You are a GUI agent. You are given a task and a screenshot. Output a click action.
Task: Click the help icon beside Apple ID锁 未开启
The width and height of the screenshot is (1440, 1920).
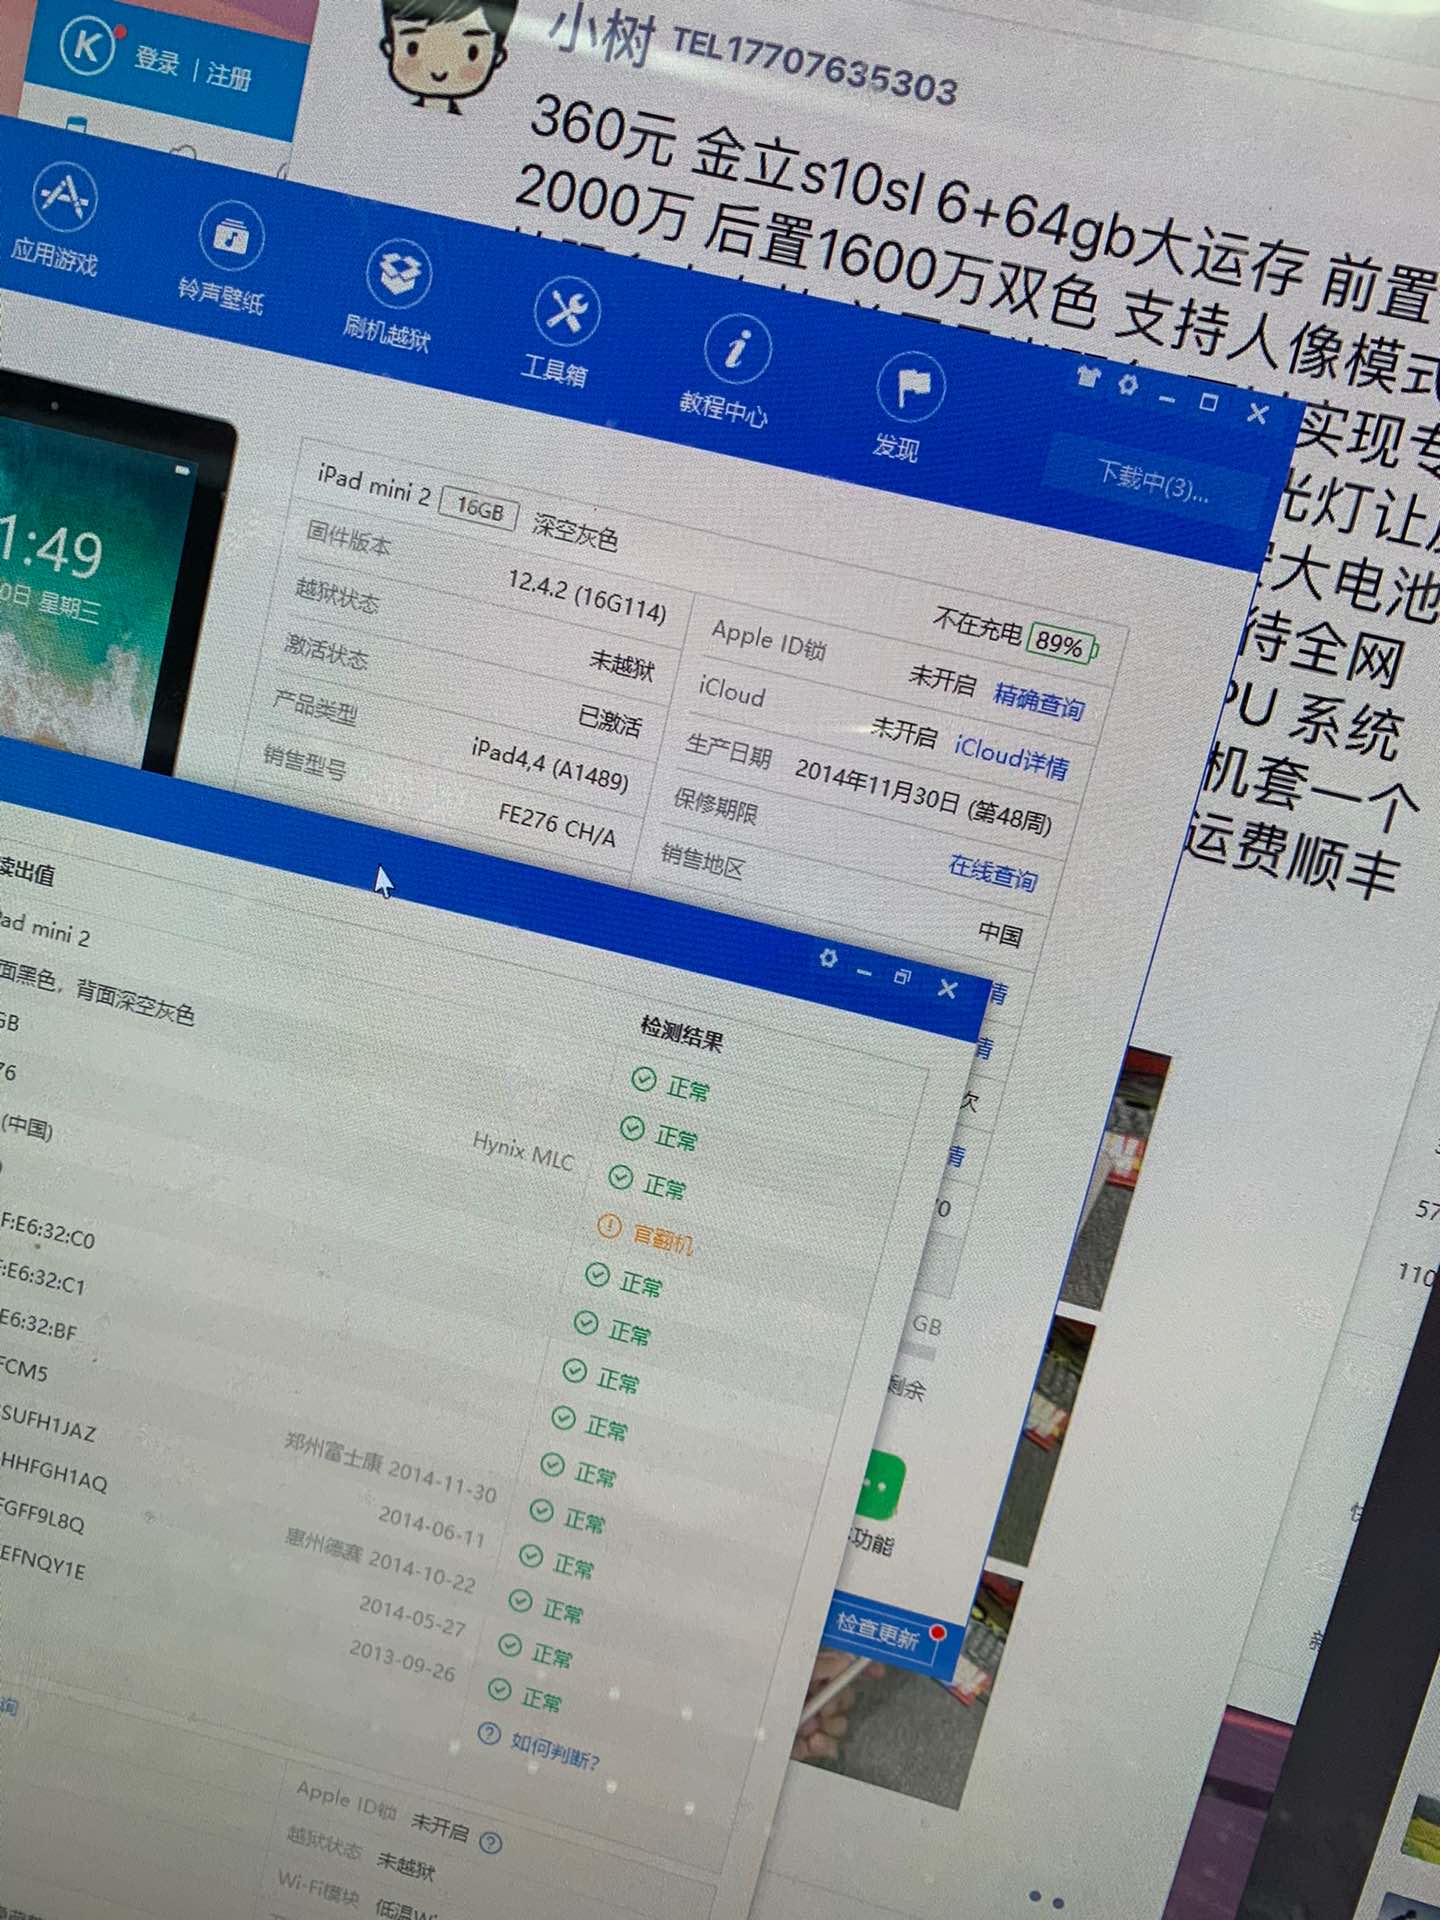click(x=490, y=1842)
